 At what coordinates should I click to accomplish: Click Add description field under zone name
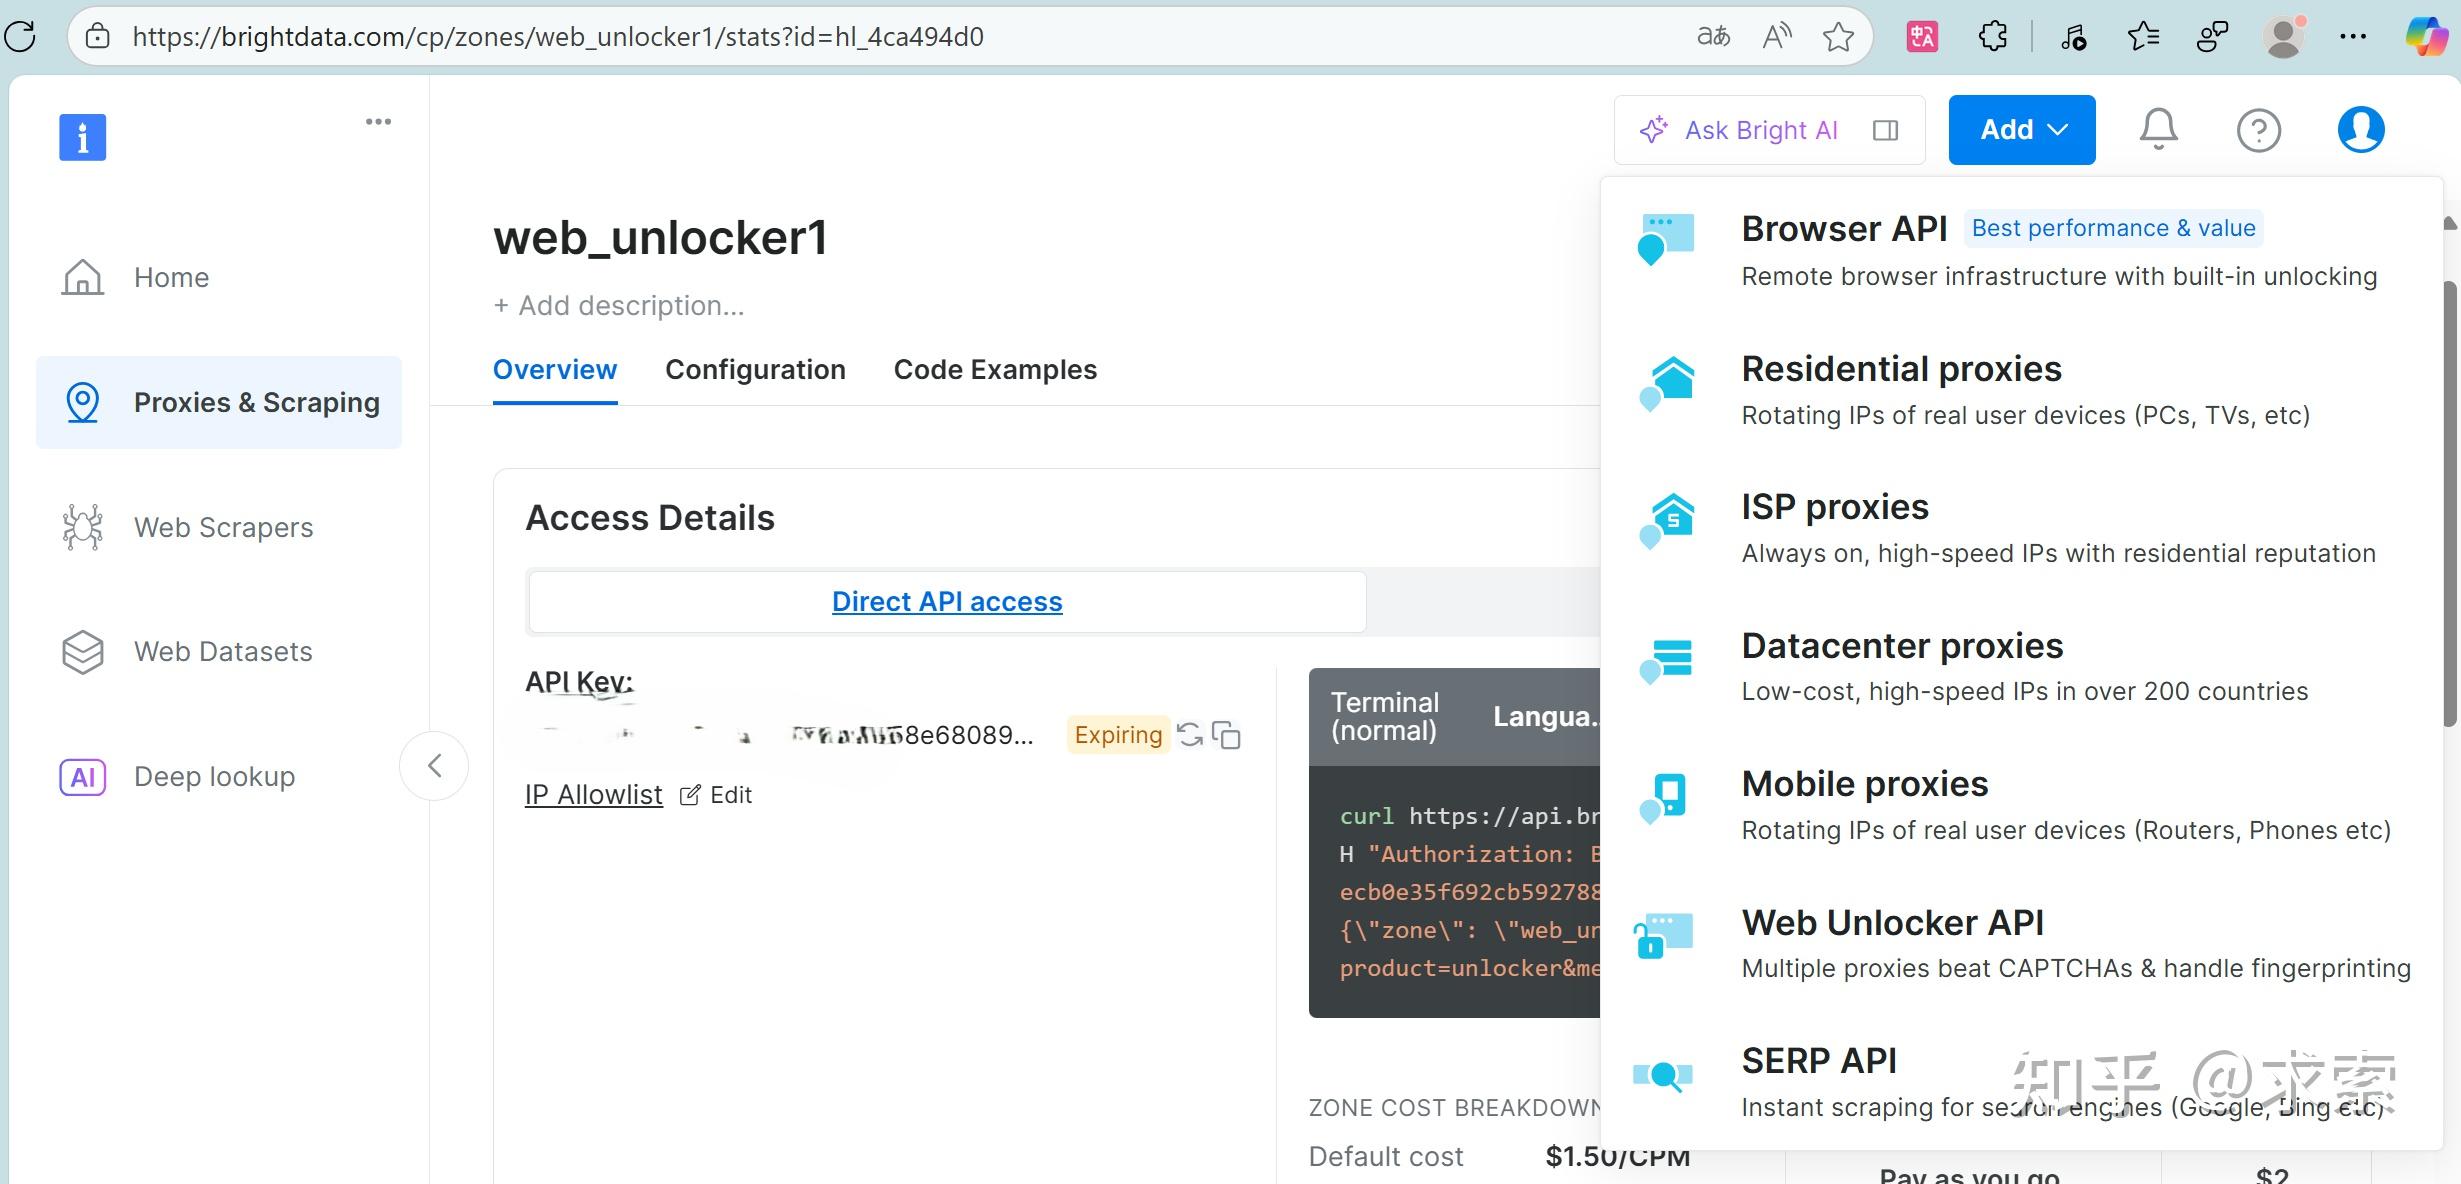619,306
